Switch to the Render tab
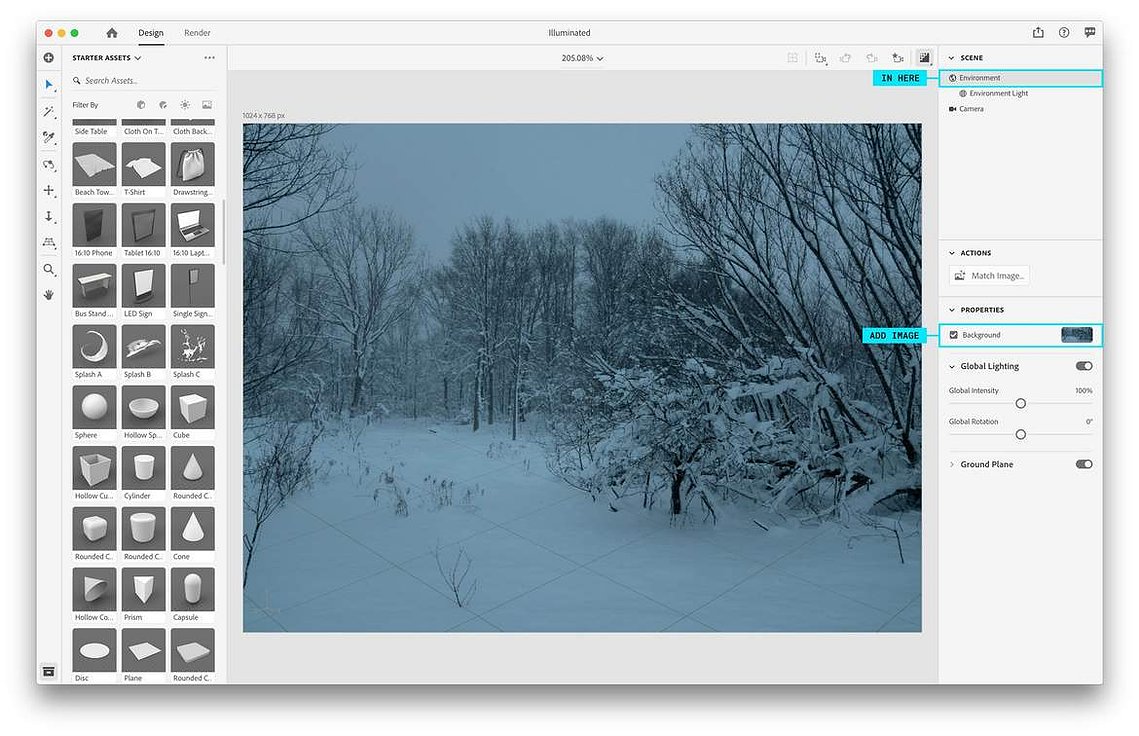Screen dimensions: 1139x736 [197, 33]
